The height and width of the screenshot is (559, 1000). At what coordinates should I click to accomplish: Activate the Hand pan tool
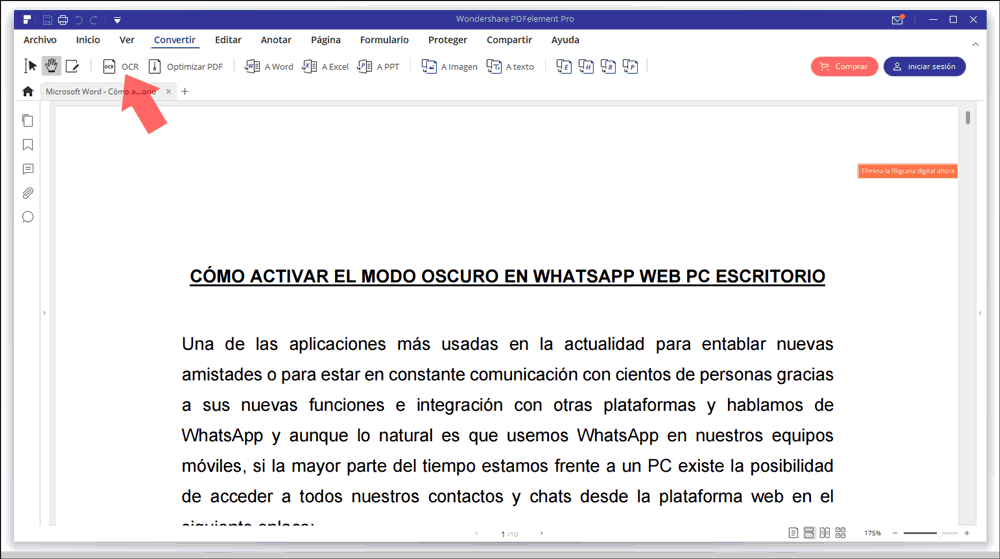(51, 66)
